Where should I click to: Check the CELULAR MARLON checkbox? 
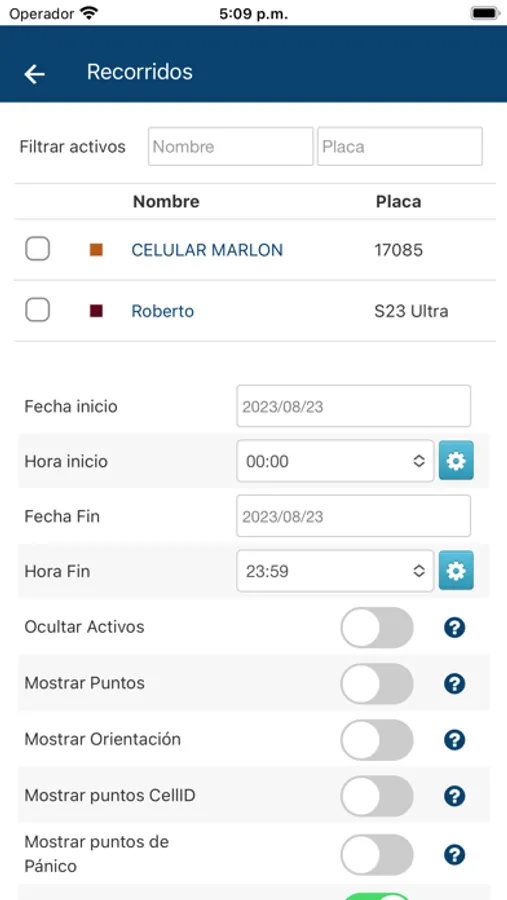tap(37, 249)
